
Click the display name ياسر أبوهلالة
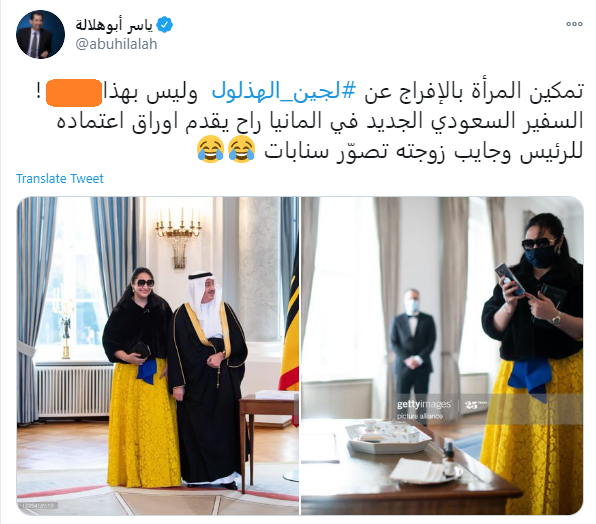click(114, 25)
